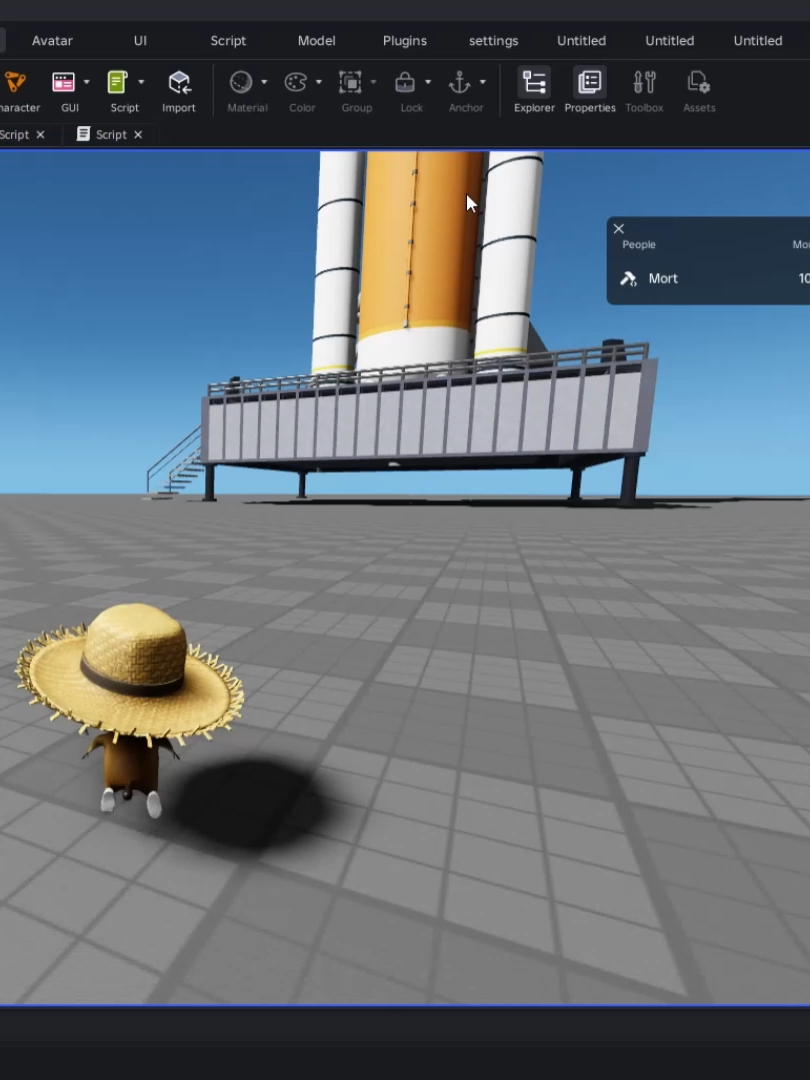
Task: Expand the Script toolbar dropdown arrow
Action: pos(141,82)
